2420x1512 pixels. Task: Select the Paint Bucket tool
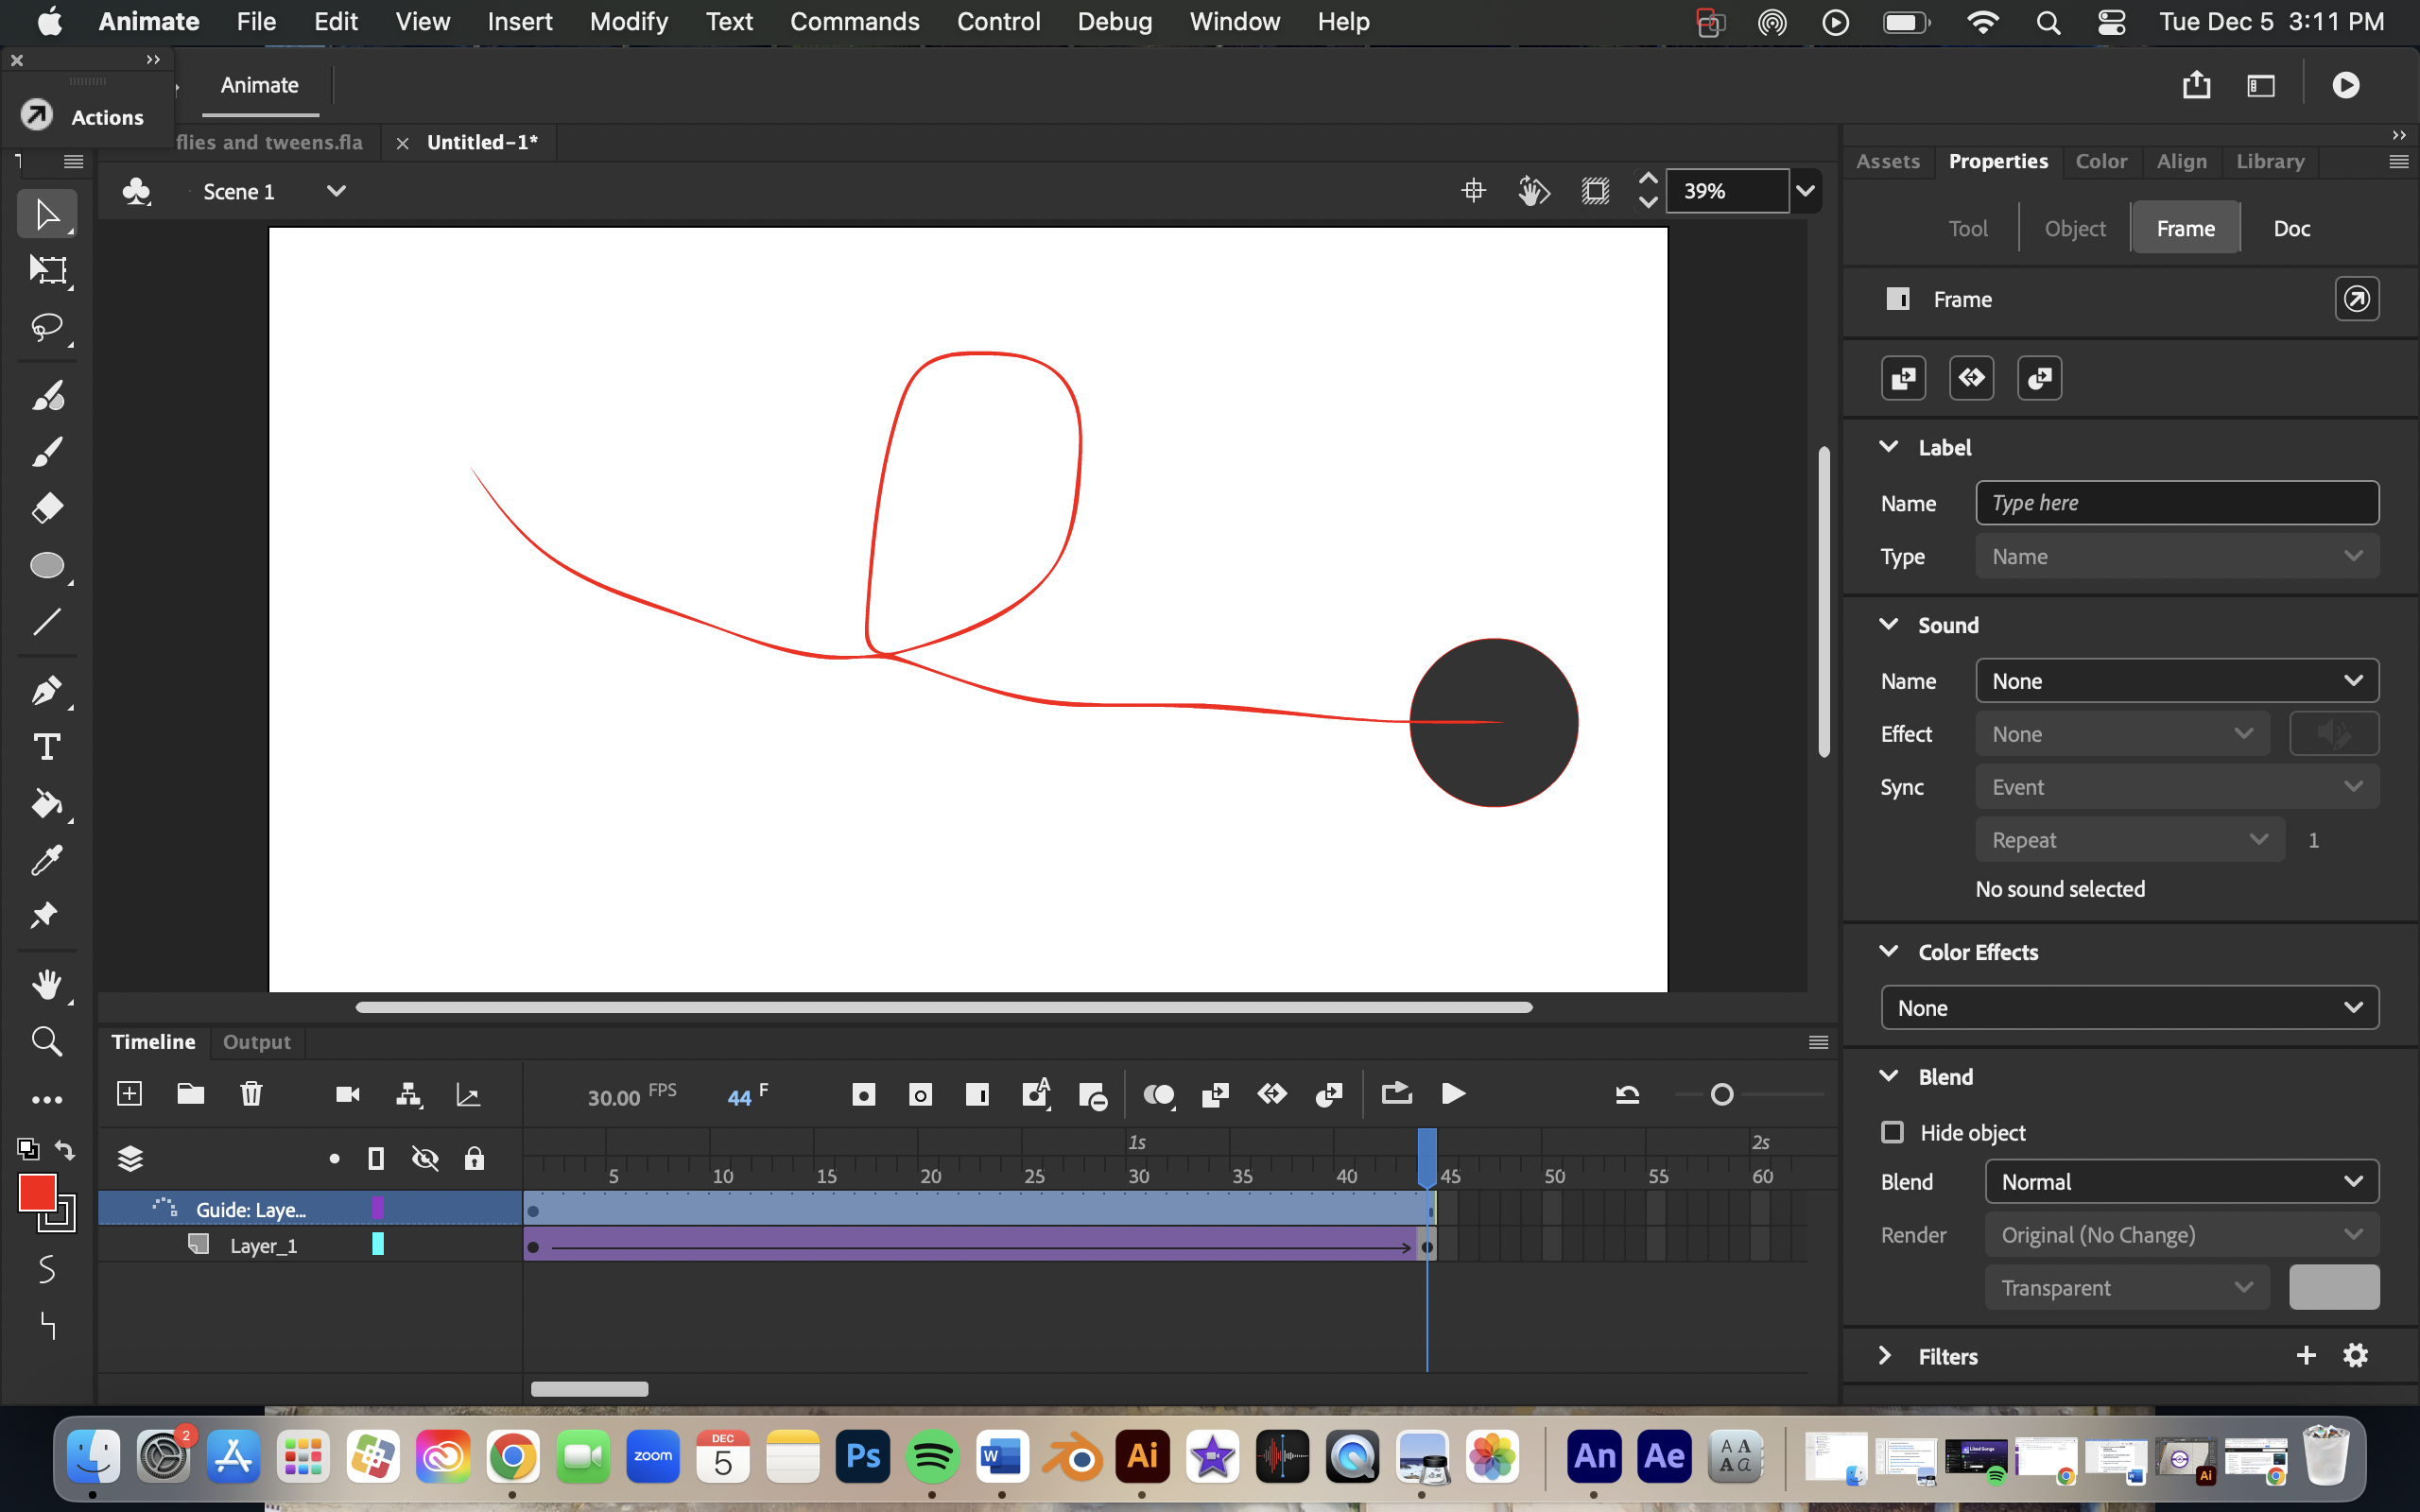point(47,804)
